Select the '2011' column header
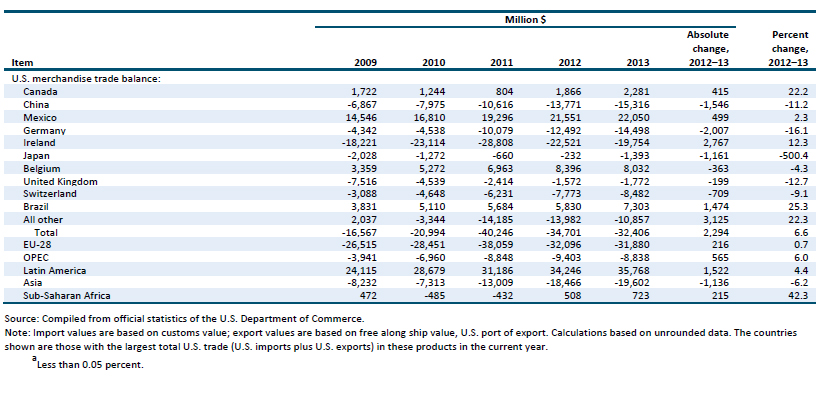 (x=503, y=63)
